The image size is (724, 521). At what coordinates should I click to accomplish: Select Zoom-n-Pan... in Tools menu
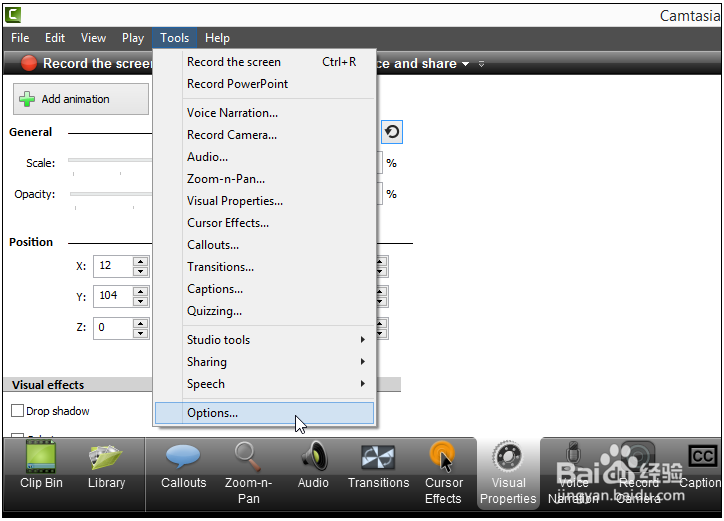point(265,179)
